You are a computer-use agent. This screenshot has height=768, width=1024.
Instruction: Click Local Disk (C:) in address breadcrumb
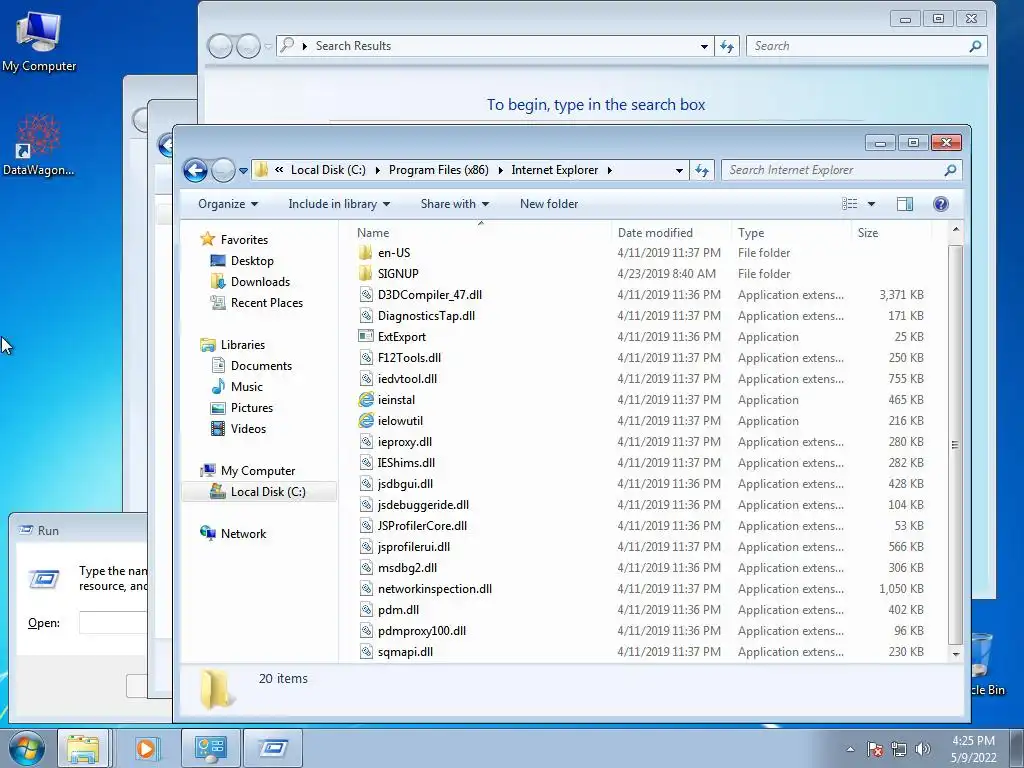328,170
